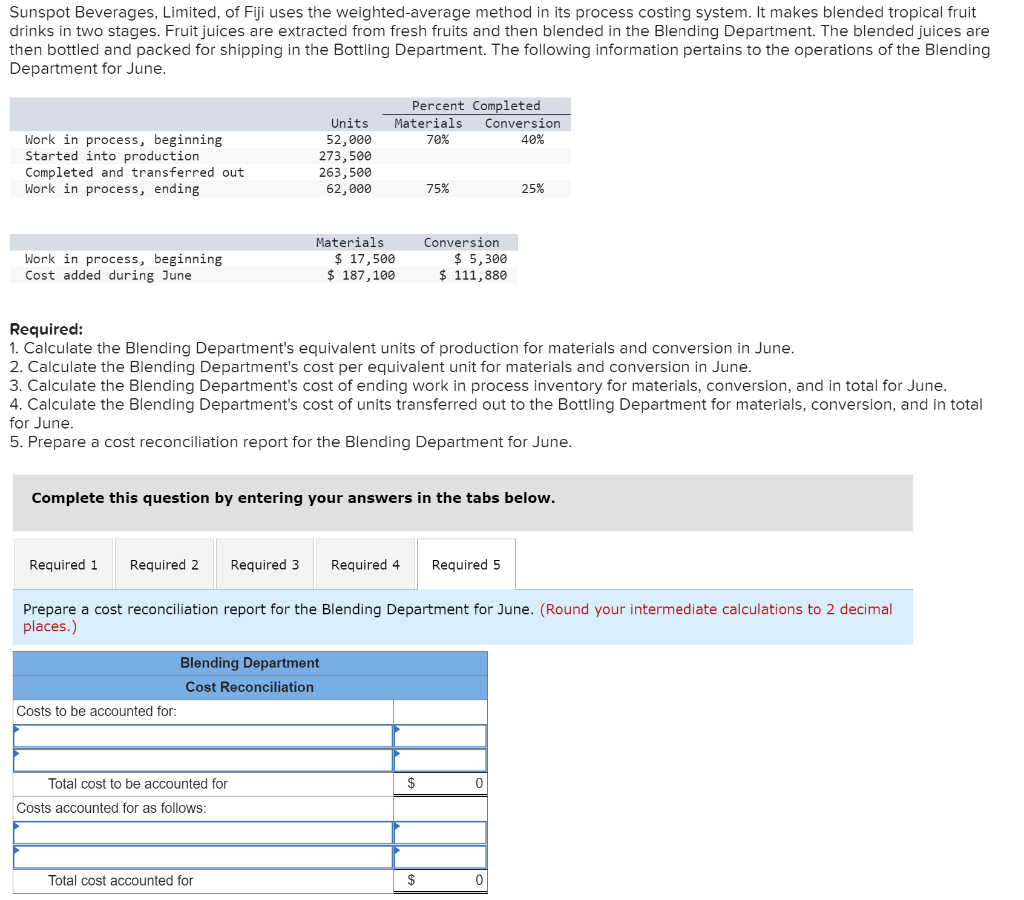Click the 'Cost added during June' row label

108,276
